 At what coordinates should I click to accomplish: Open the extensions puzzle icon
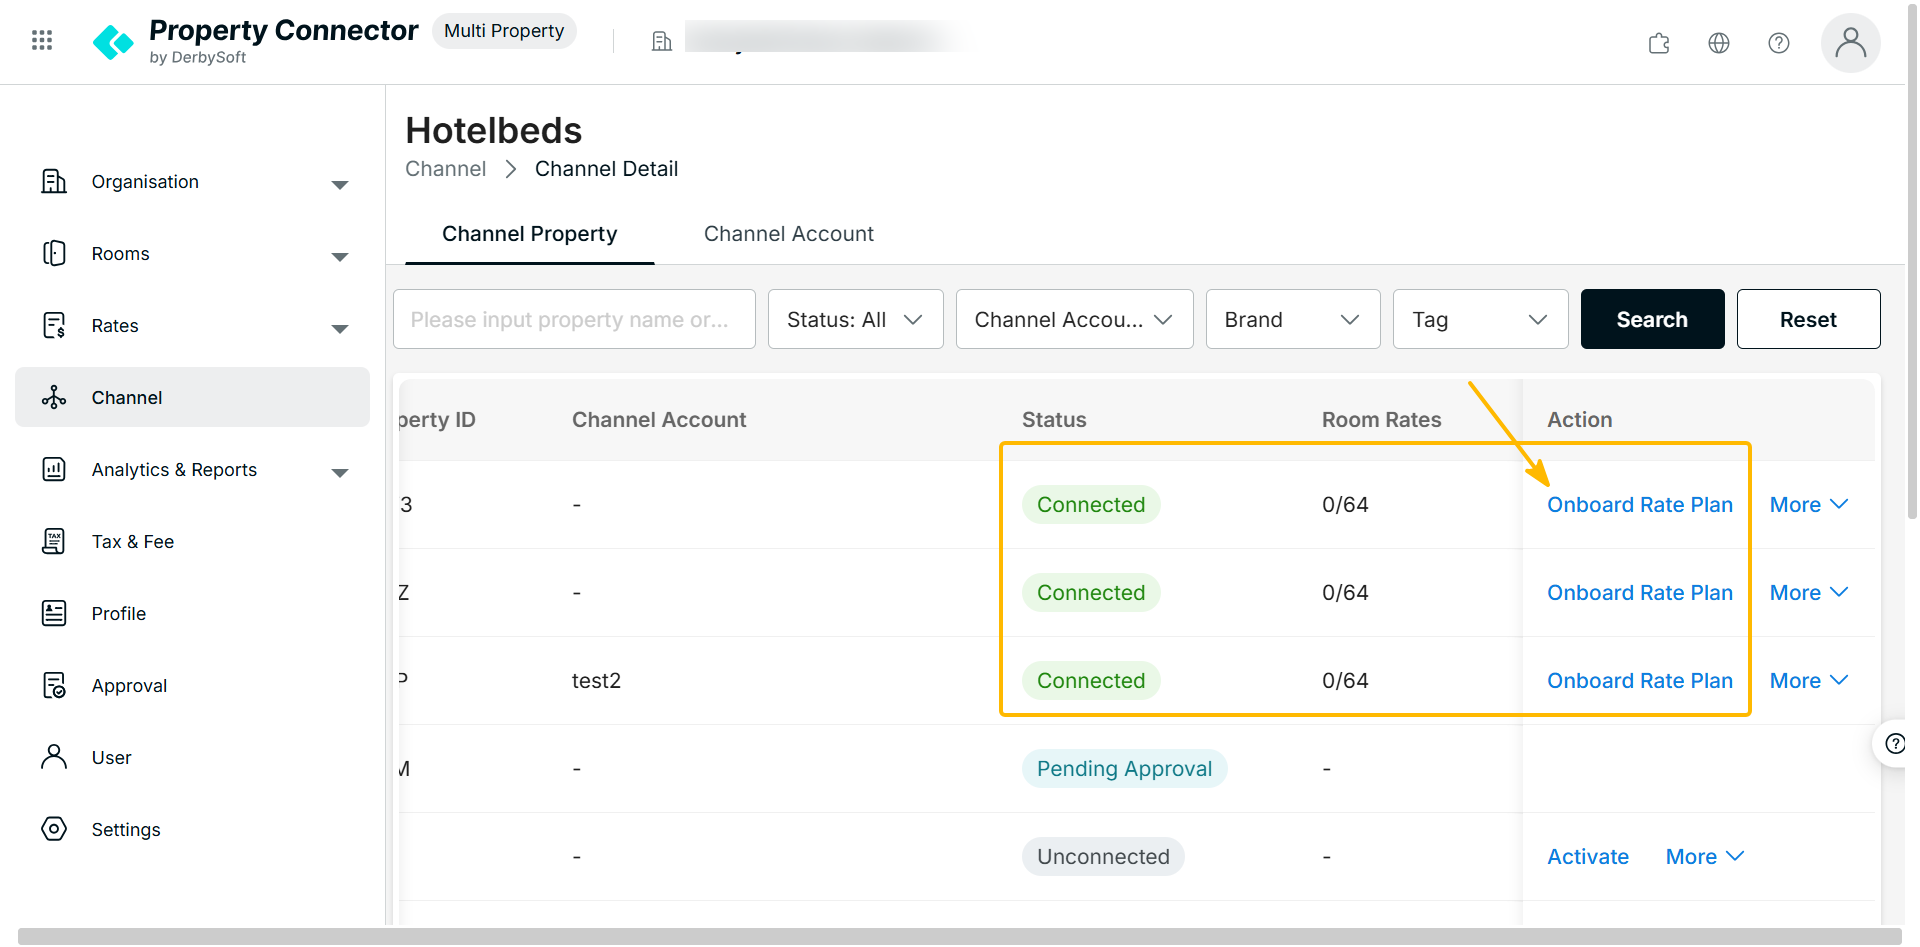pos(1659,43)
